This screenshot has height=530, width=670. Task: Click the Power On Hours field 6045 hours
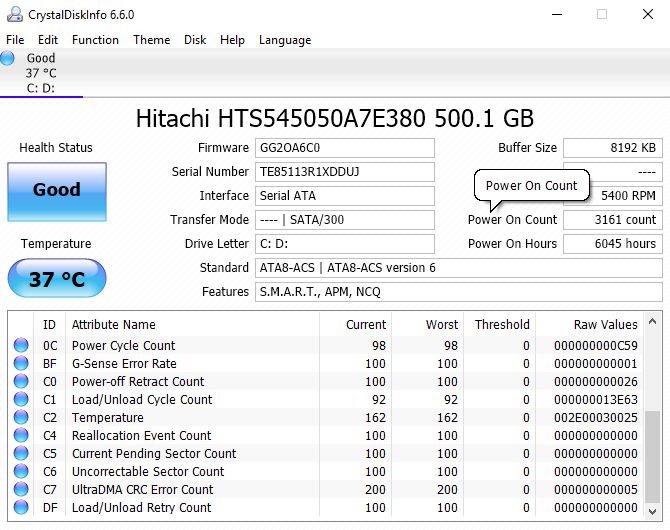[613, 244]
